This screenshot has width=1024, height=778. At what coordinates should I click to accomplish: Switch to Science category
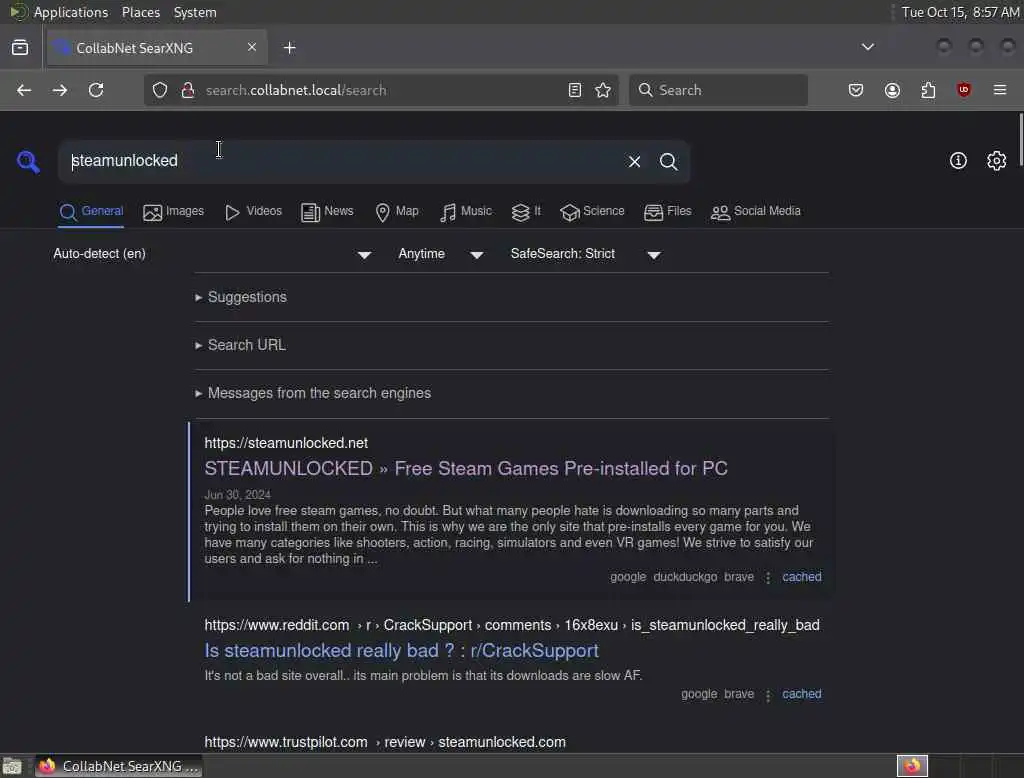(x=592, y=212)
